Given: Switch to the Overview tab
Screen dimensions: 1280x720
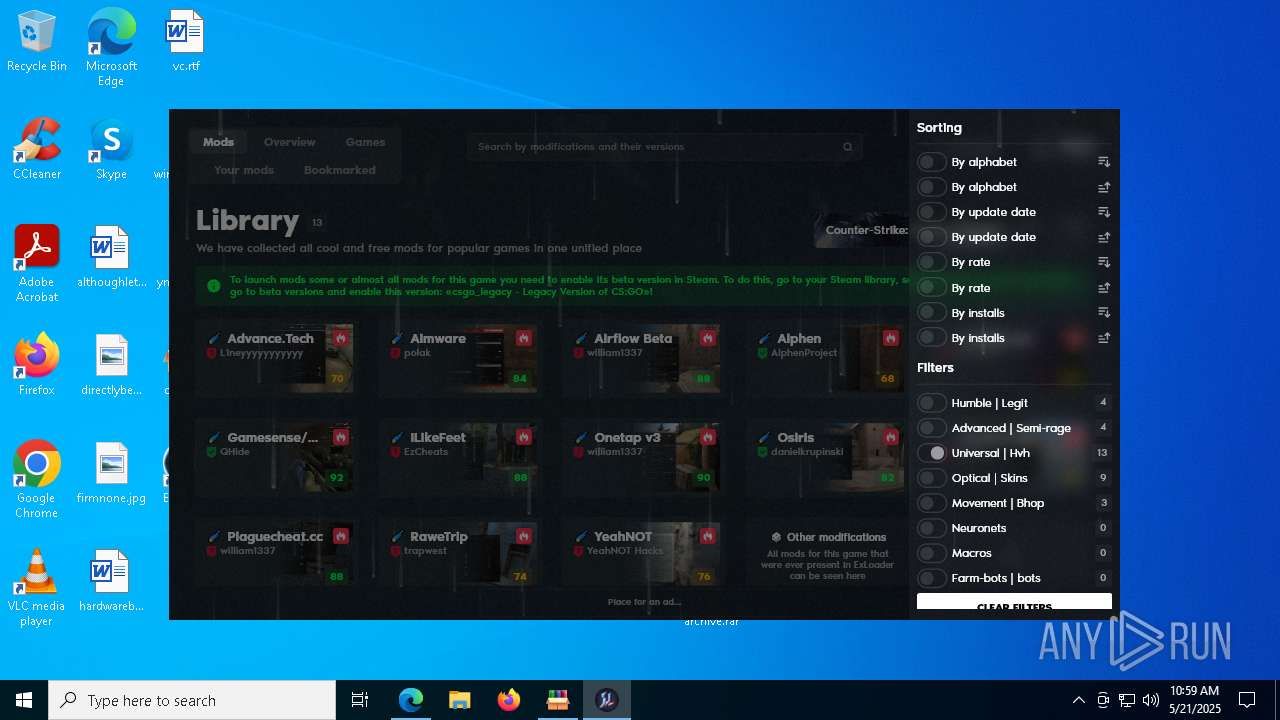Looking at the screenshot, I should click(x=289, y=142).
